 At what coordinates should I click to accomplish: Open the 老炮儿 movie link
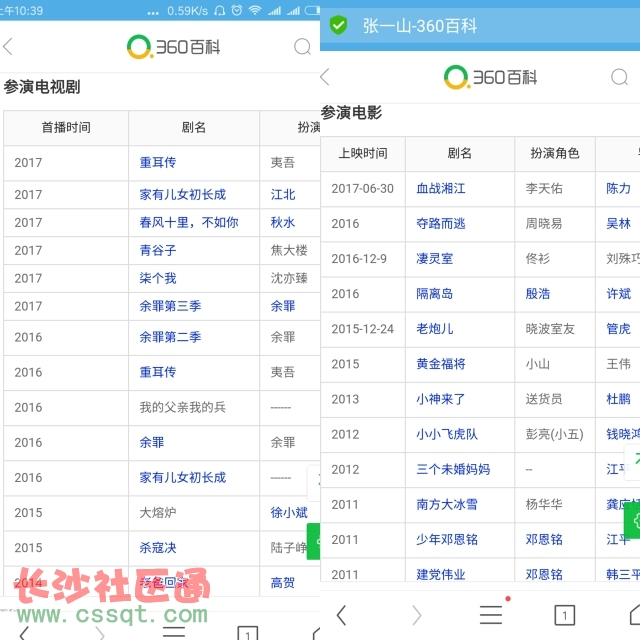click(x=435, y=328)
